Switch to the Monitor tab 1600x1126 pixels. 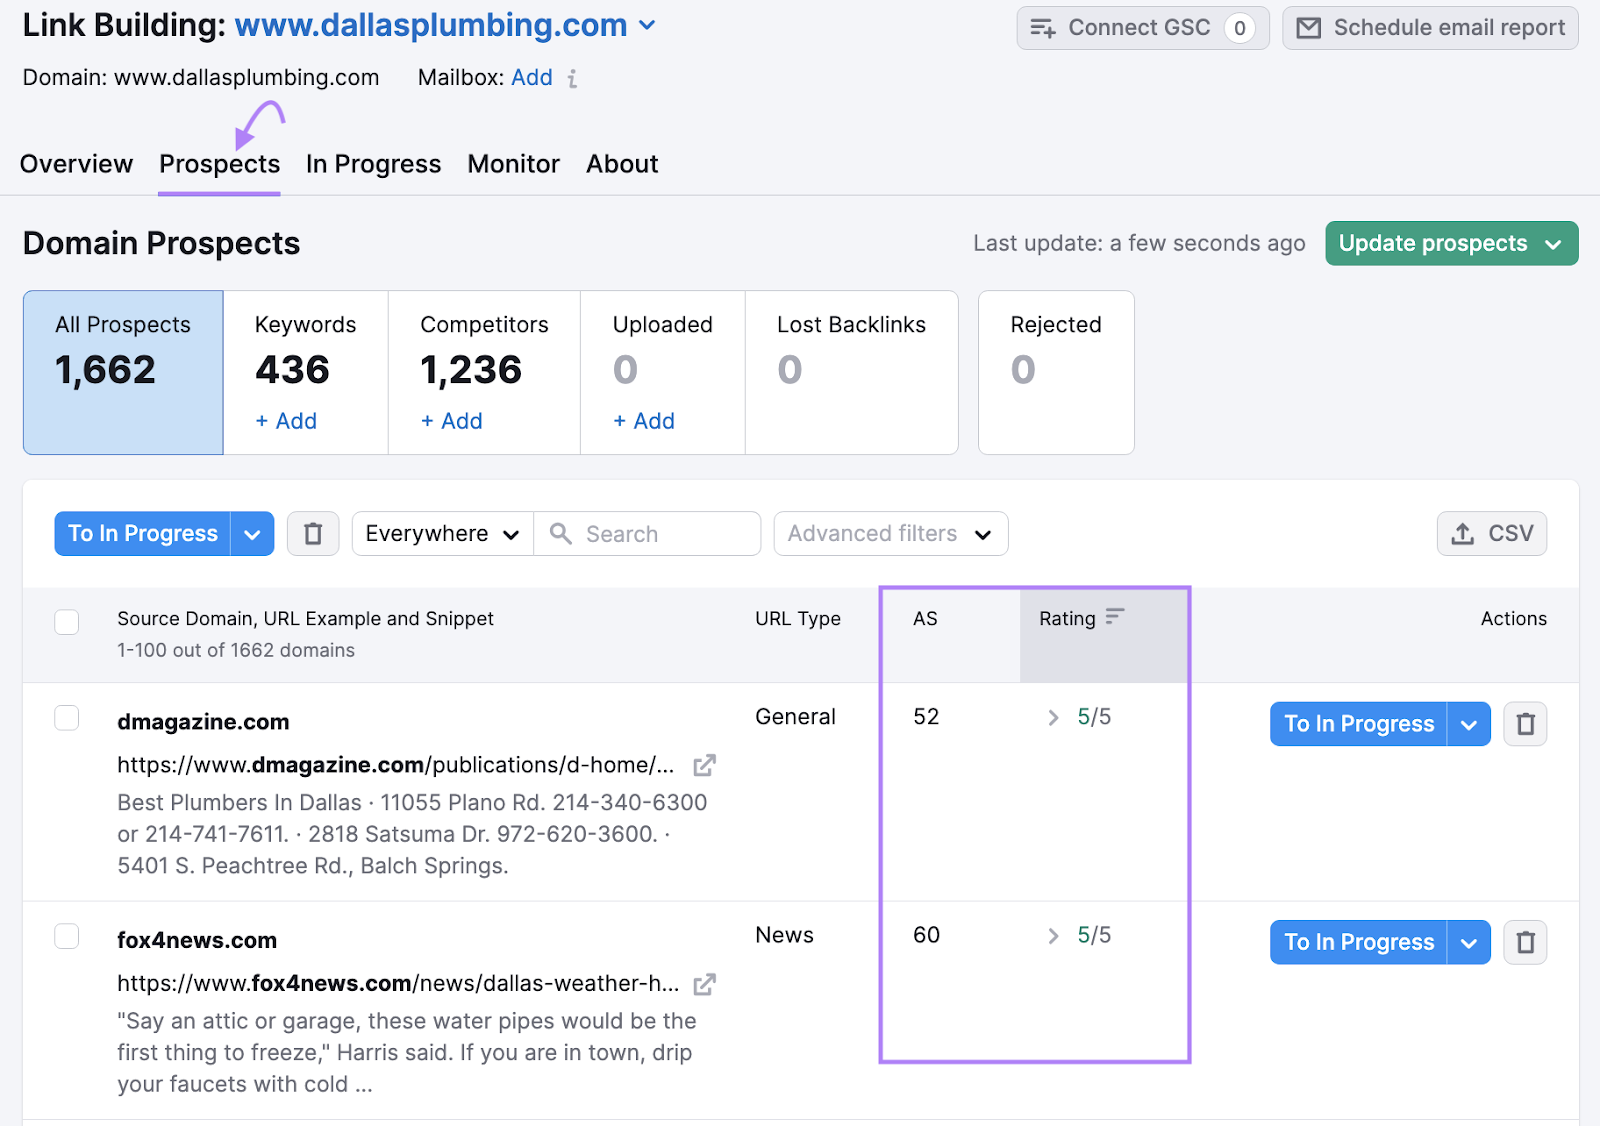pyautogui.click(x=513, y=163)
